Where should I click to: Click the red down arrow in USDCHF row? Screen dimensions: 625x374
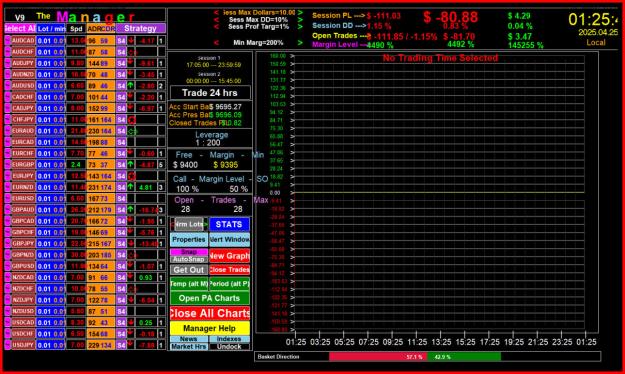[x=131, y=333]
